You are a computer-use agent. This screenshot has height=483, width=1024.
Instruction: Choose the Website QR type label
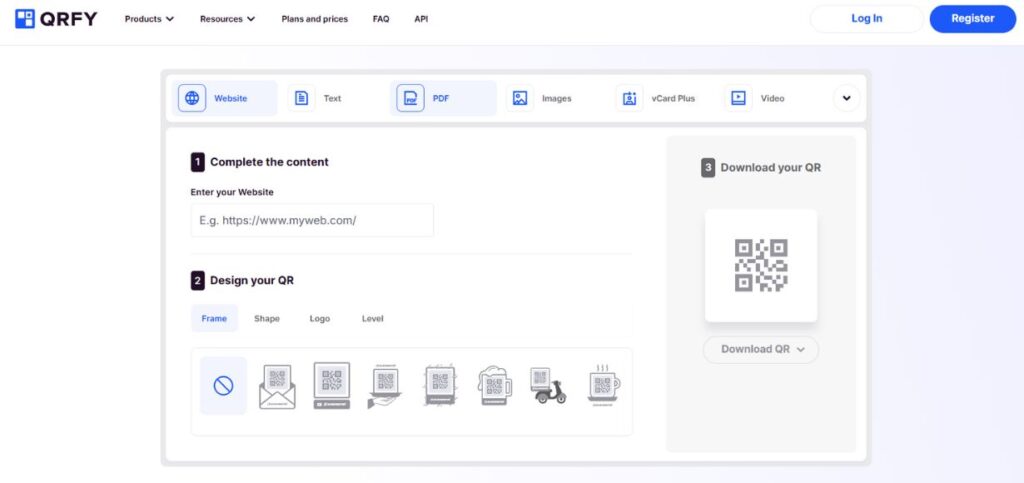(x=231, y=99)
